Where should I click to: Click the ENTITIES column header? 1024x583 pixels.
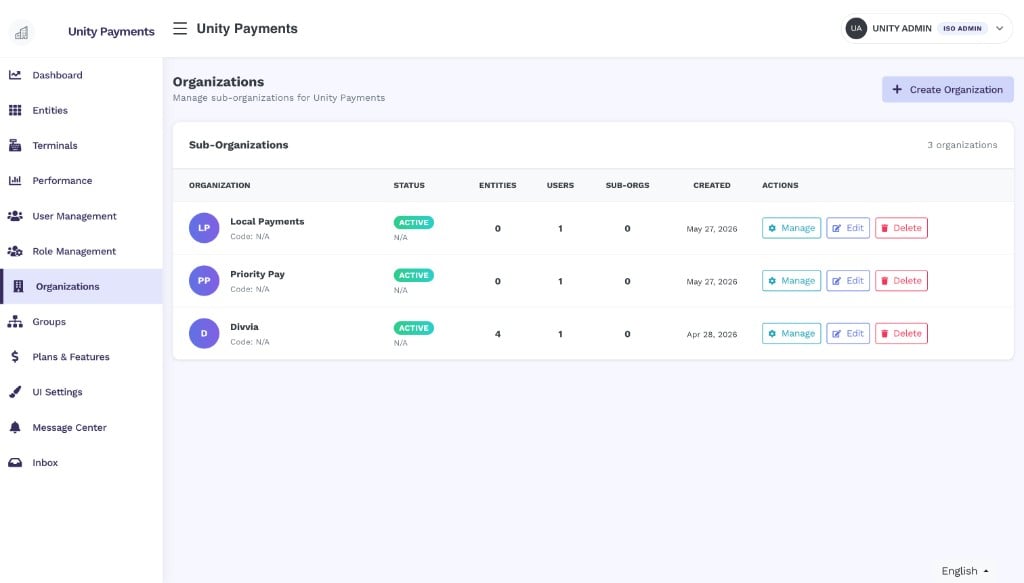498,185
